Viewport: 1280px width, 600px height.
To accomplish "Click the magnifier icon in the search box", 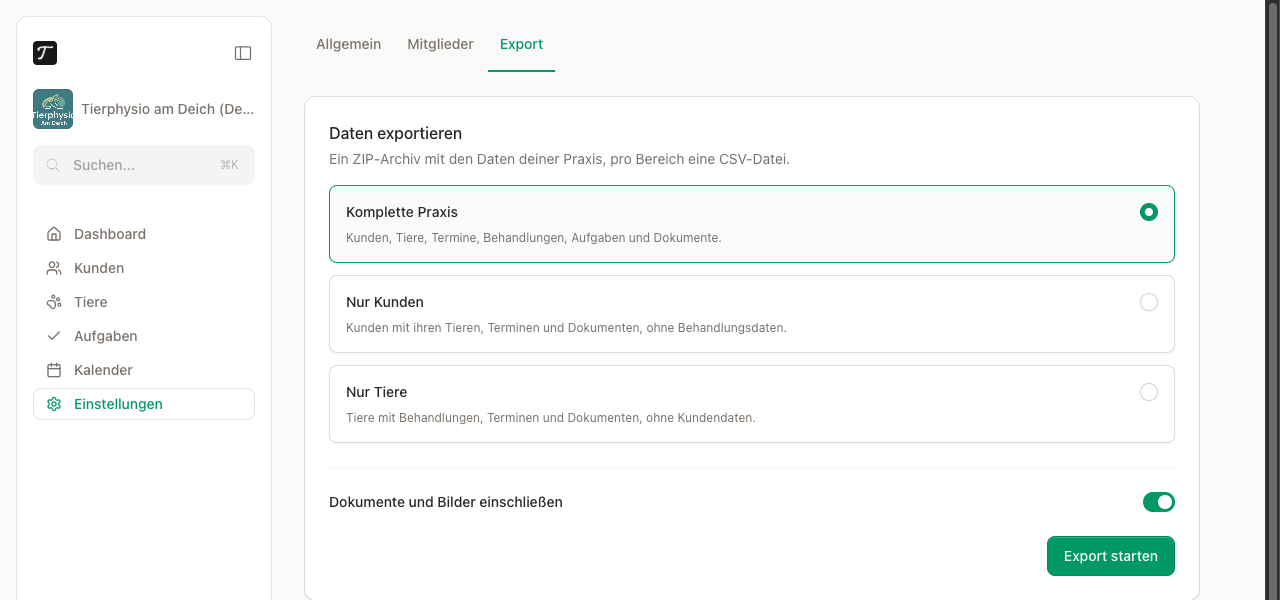I will click(54, 165).
